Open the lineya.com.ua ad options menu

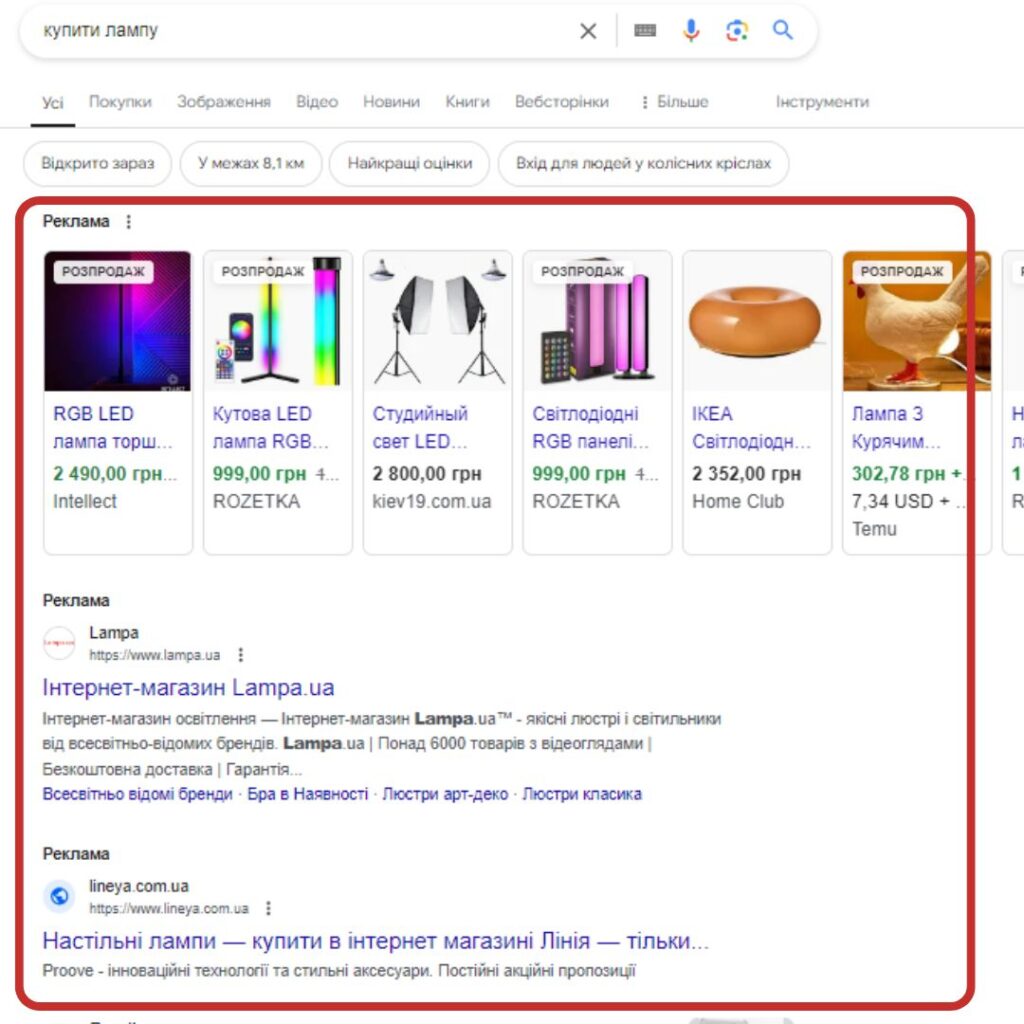tap(267, 910)
